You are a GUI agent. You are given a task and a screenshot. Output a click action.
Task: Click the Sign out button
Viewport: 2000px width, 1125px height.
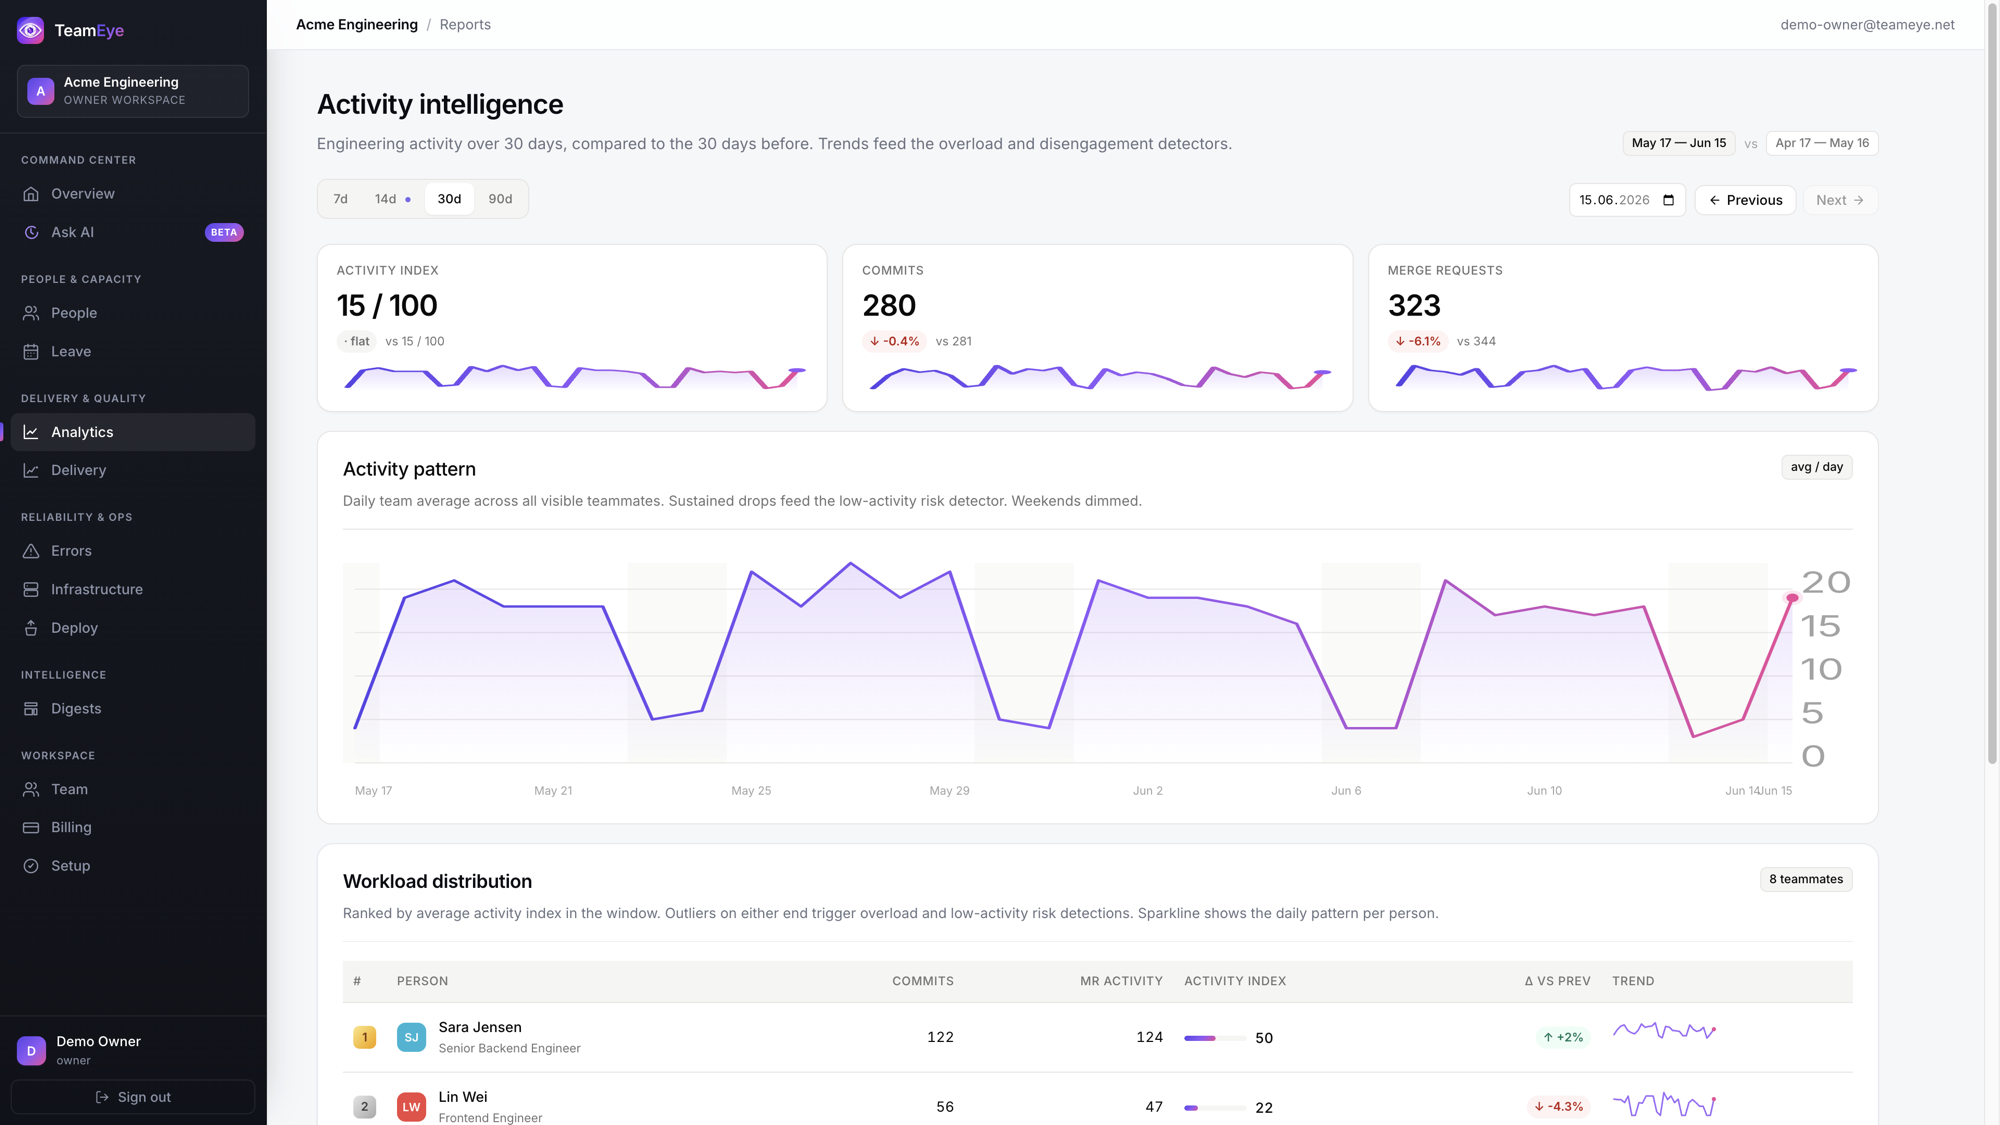pos(133,1097)
